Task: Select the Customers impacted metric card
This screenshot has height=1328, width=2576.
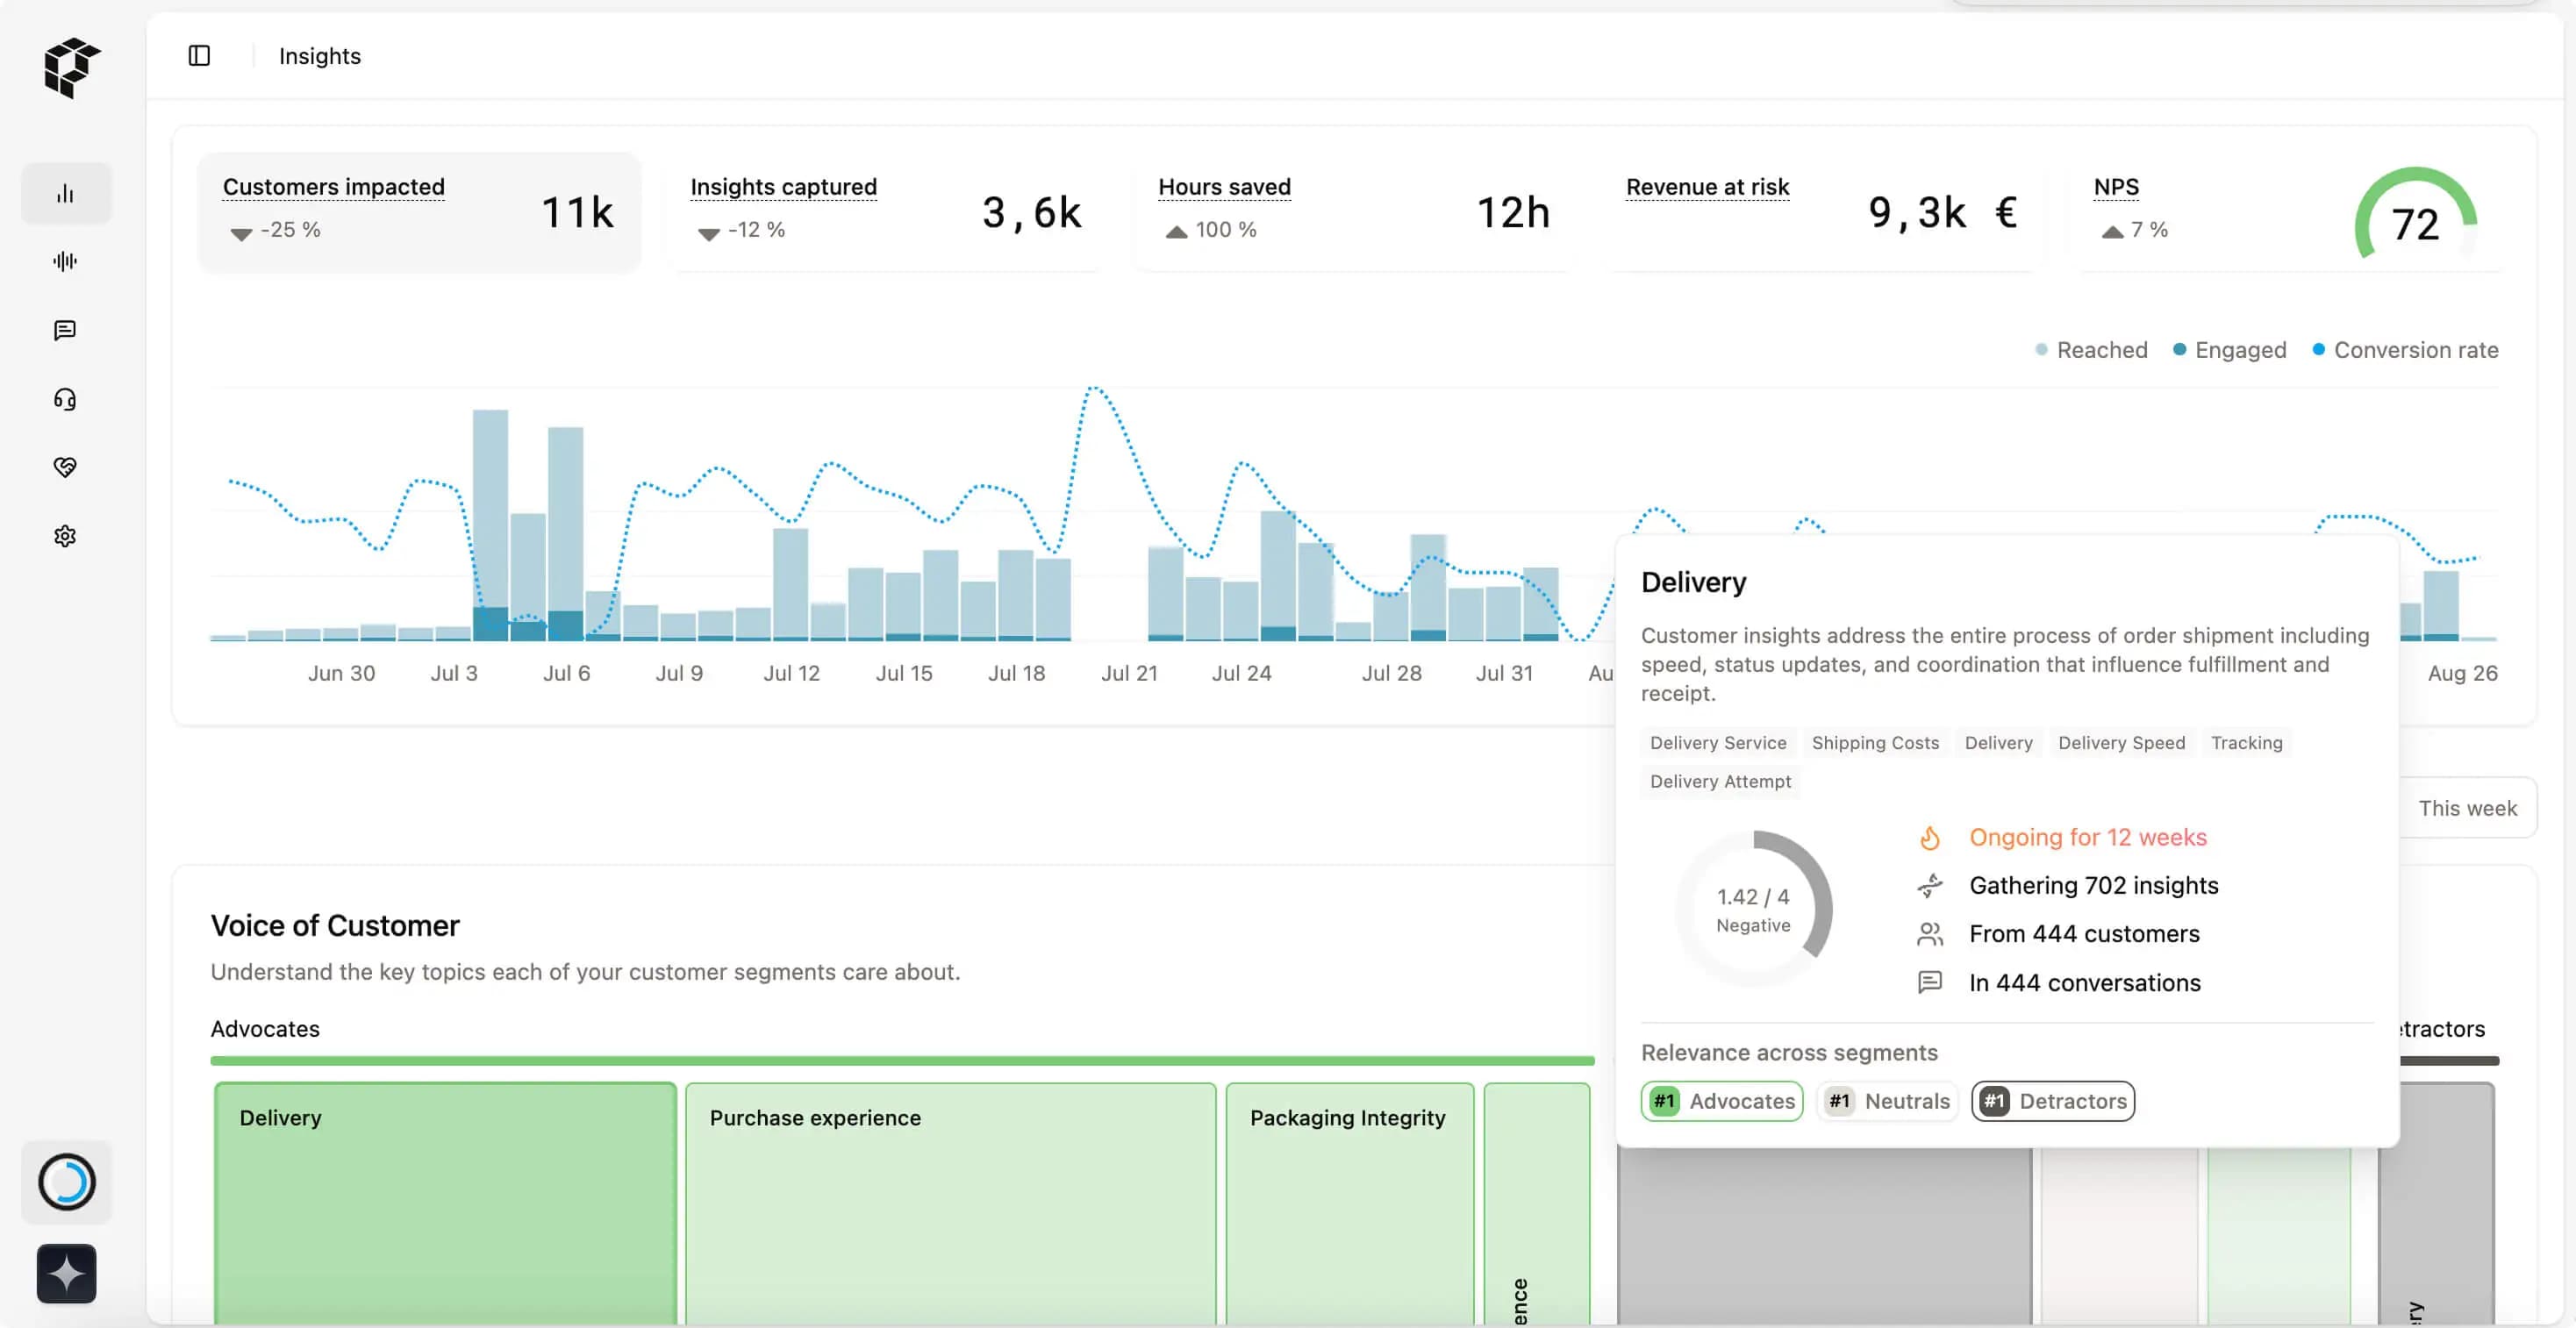Action: [x=419, y=212]
